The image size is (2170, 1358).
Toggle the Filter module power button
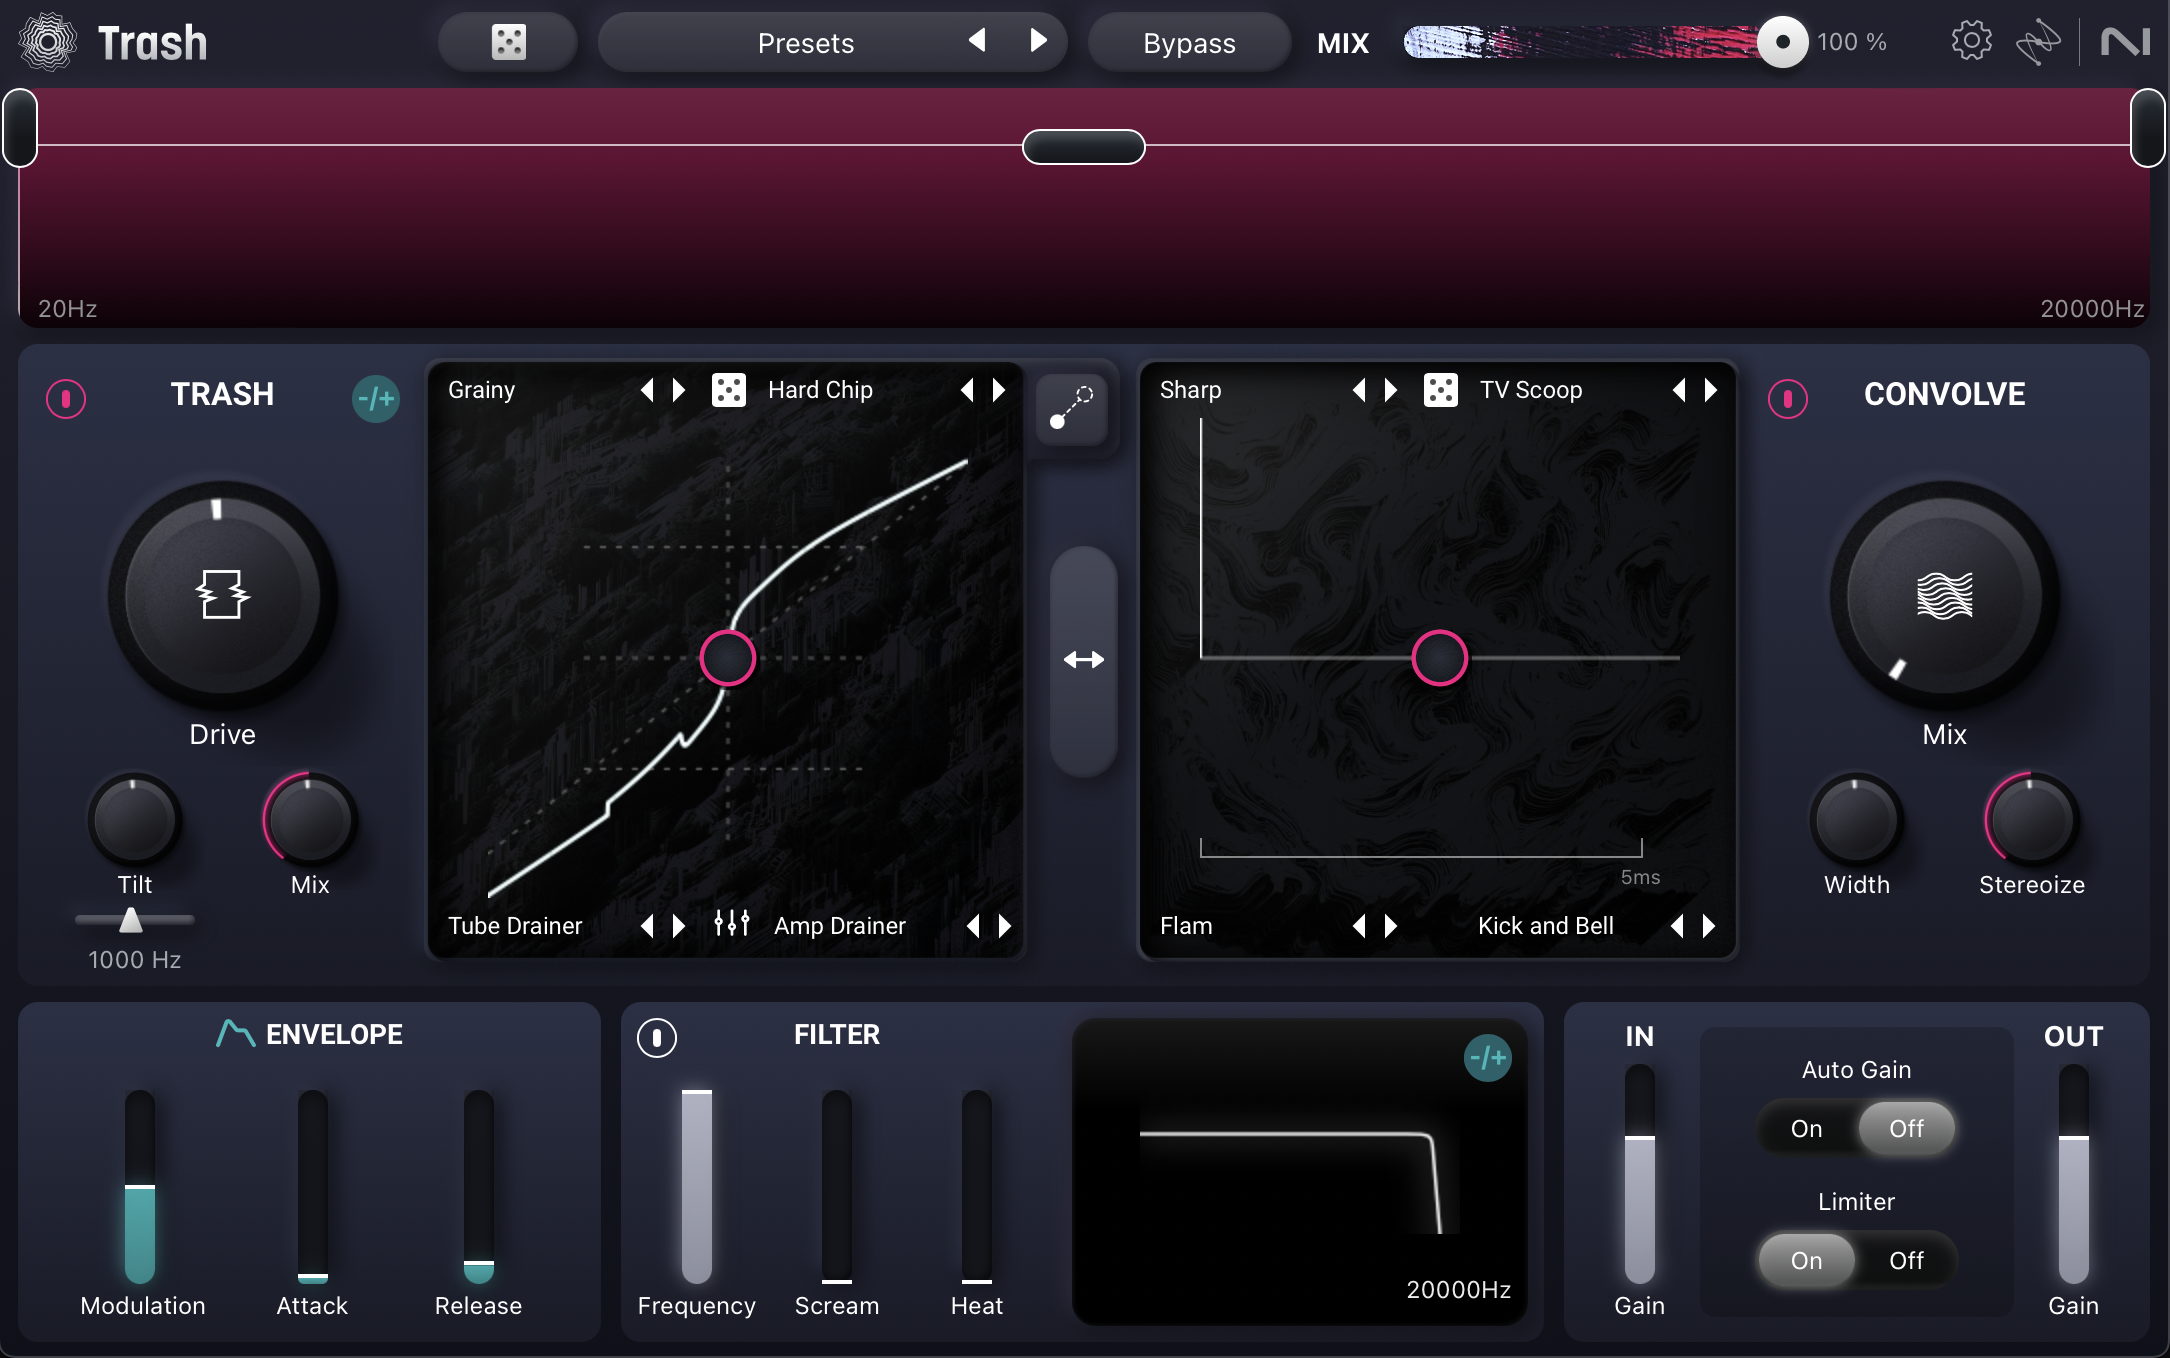pos(657,1037)
